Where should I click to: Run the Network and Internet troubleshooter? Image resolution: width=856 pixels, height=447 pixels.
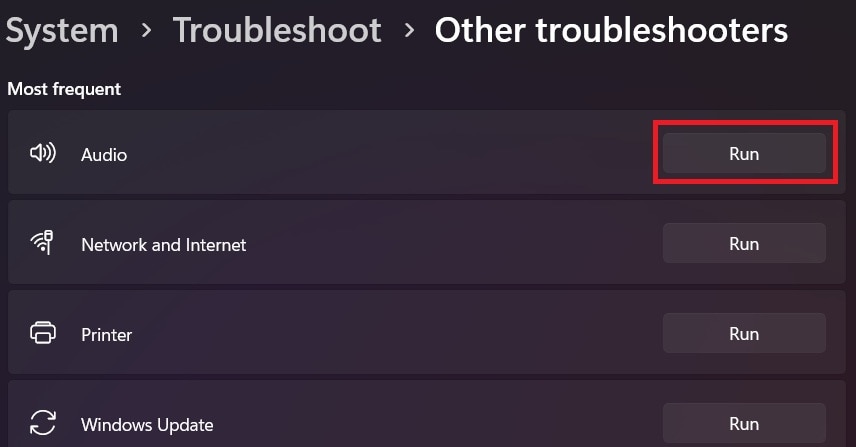[744, 243]
